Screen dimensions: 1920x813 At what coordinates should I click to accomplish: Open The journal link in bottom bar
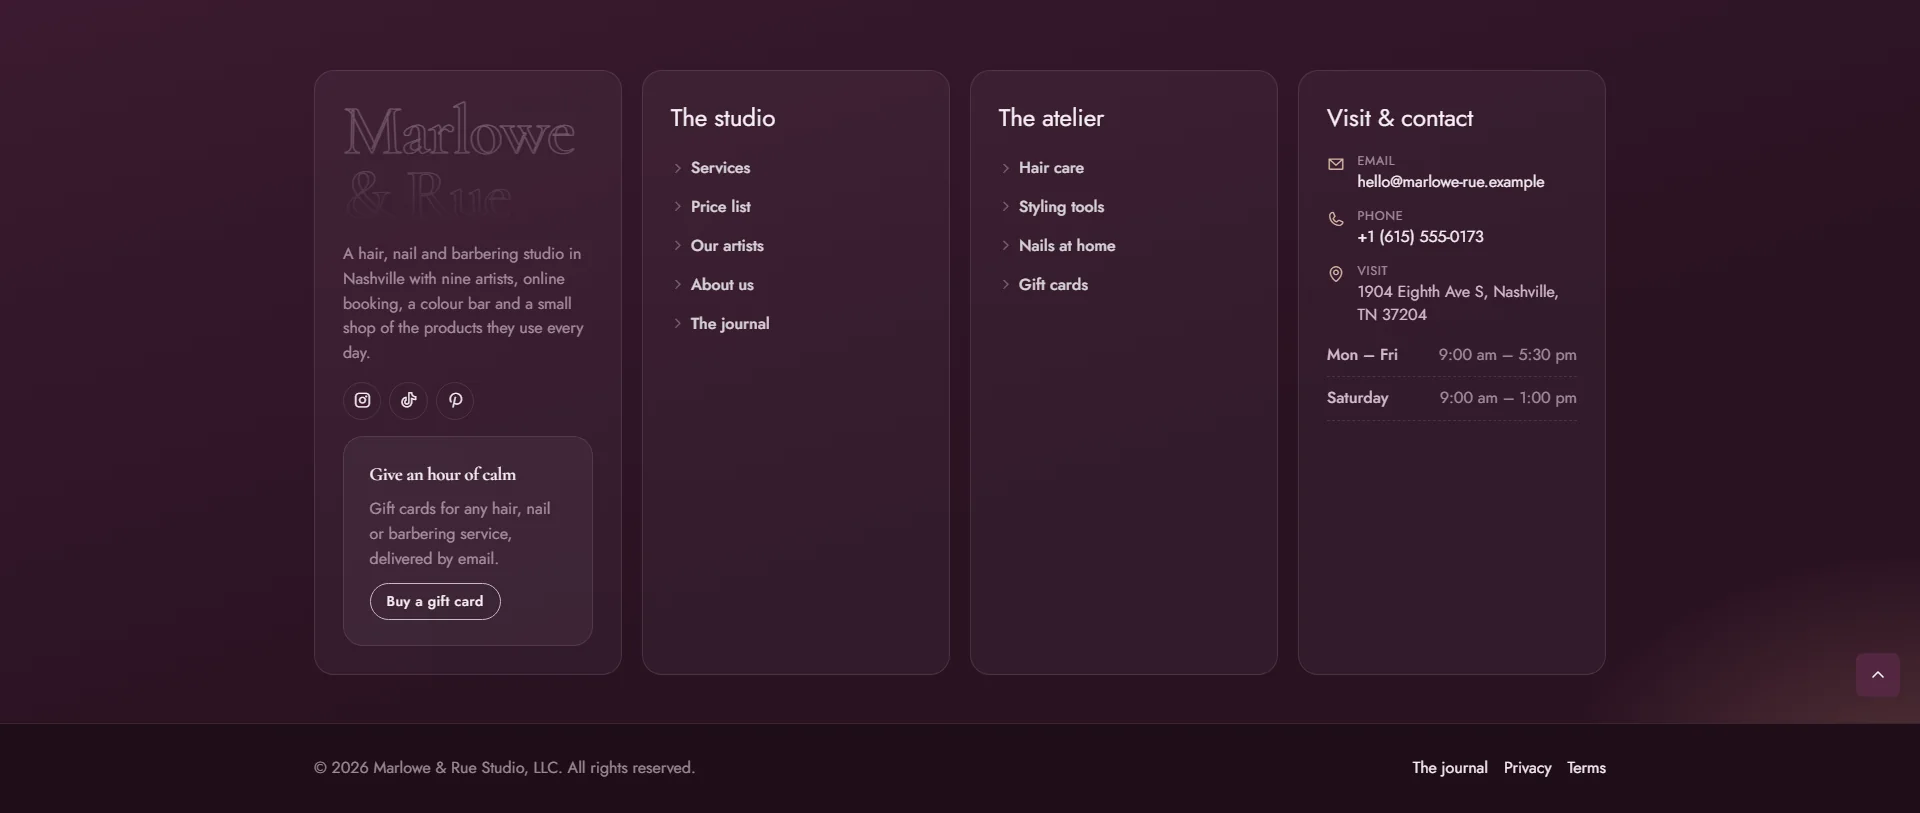point(1450,768)
